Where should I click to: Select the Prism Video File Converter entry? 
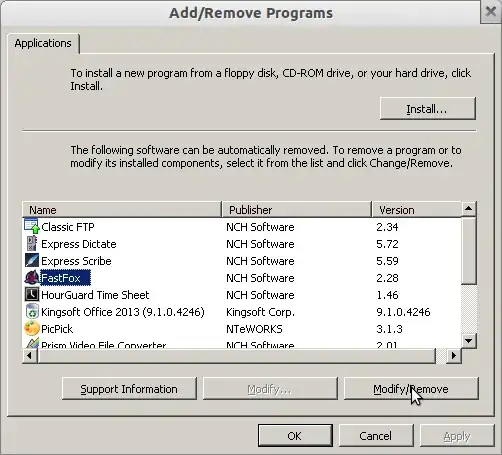[103, 344]
